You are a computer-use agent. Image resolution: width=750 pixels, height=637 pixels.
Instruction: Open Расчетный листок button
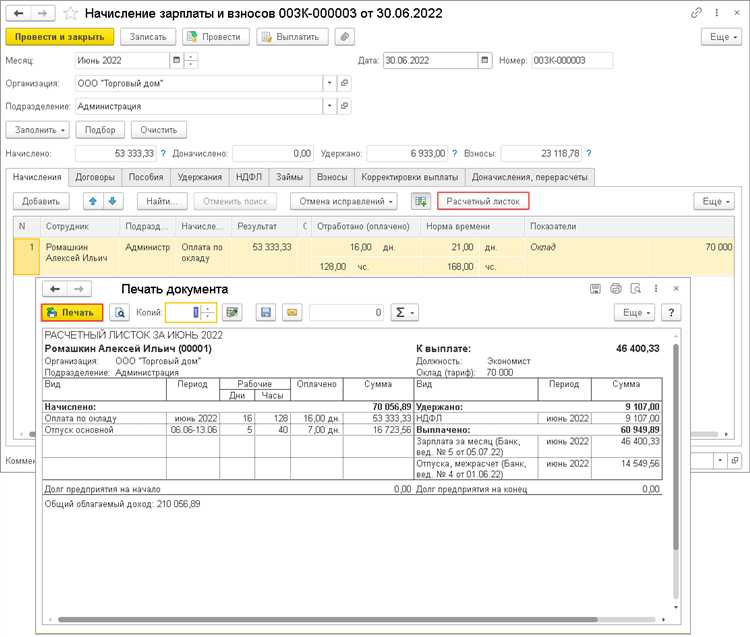click(483, 201)
